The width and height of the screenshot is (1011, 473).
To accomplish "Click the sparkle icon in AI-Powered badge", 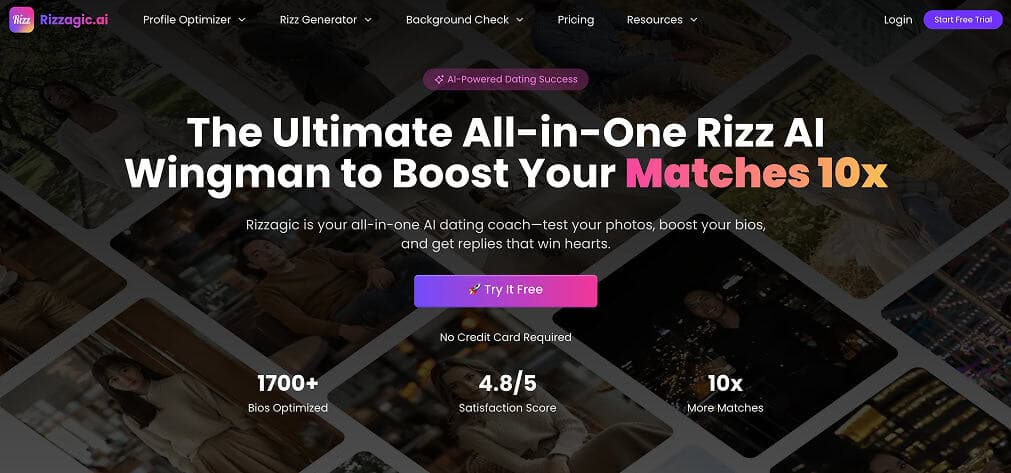I will [x=439, y=79].
